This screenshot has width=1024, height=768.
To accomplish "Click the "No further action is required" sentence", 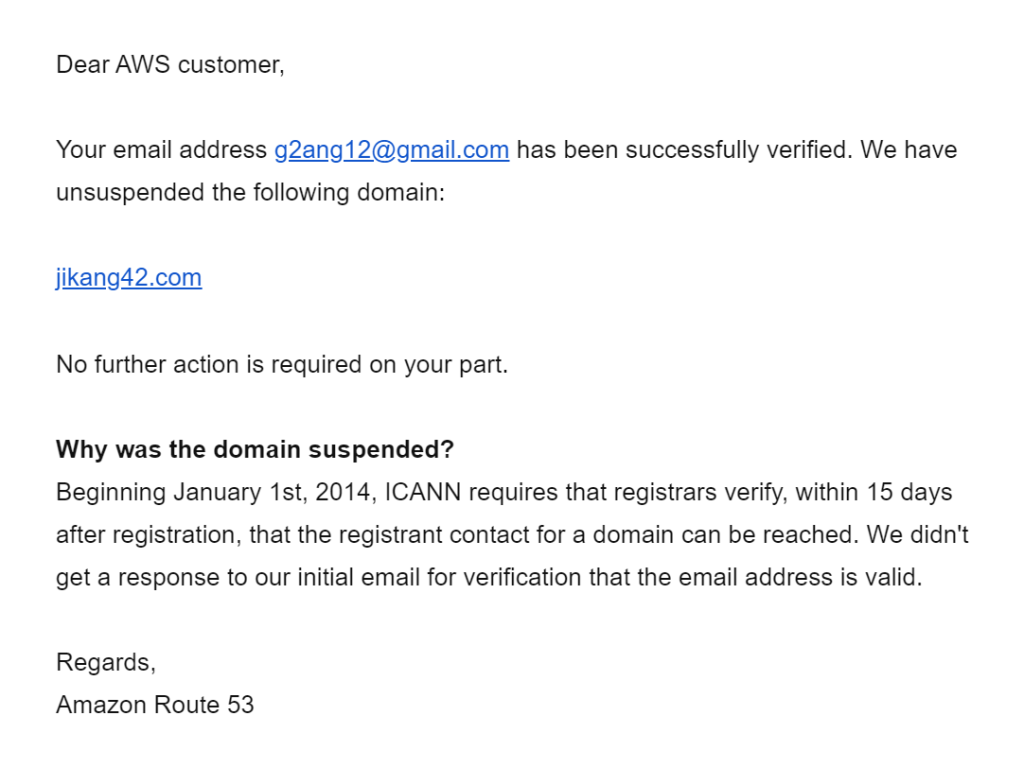I will pos(282,364).
